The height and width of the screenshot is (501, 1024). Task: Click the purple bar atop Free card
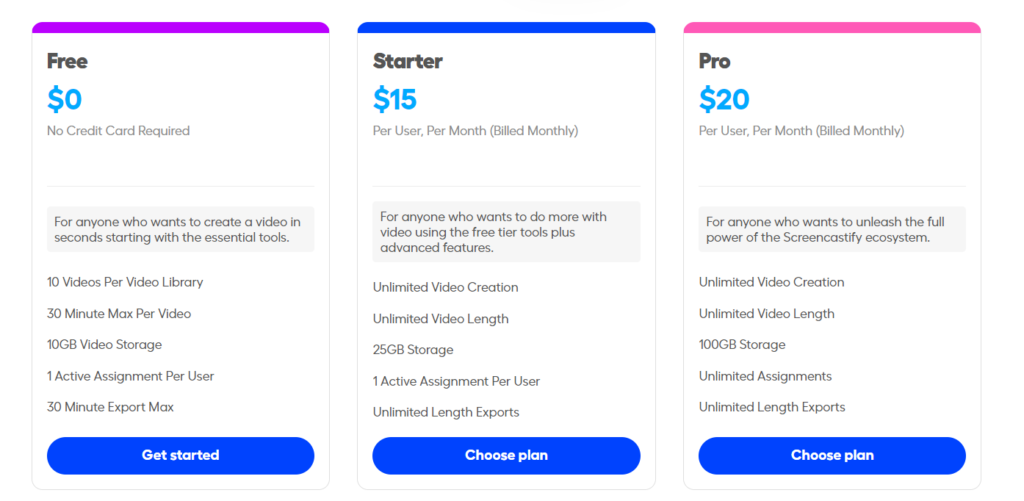click(180, 27)
